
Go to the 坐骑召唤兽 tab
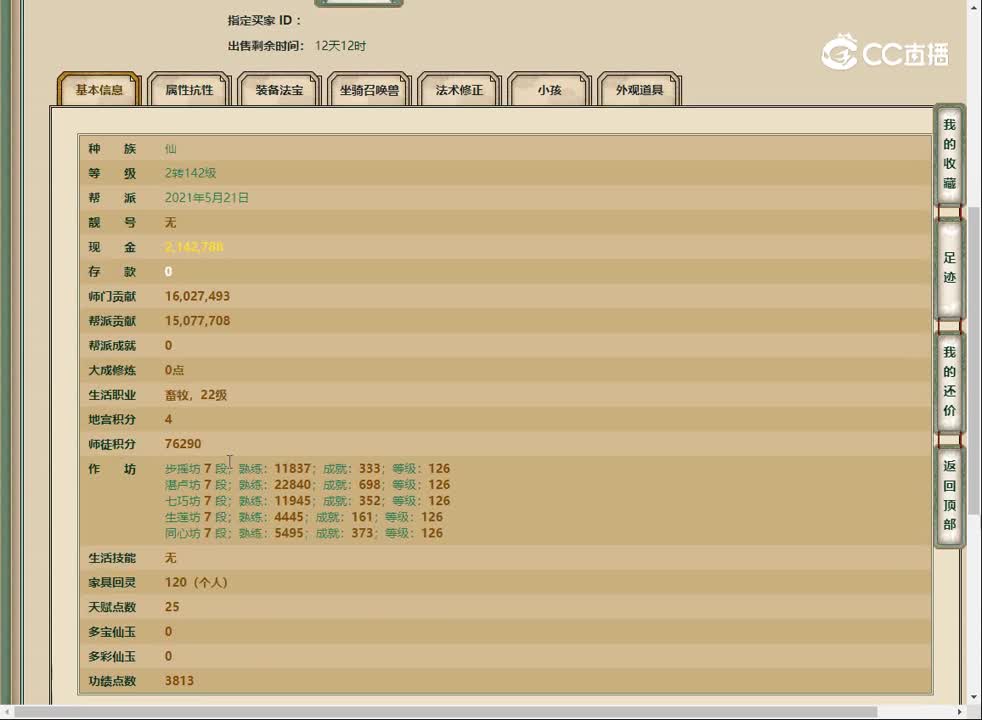coord(369,90)
